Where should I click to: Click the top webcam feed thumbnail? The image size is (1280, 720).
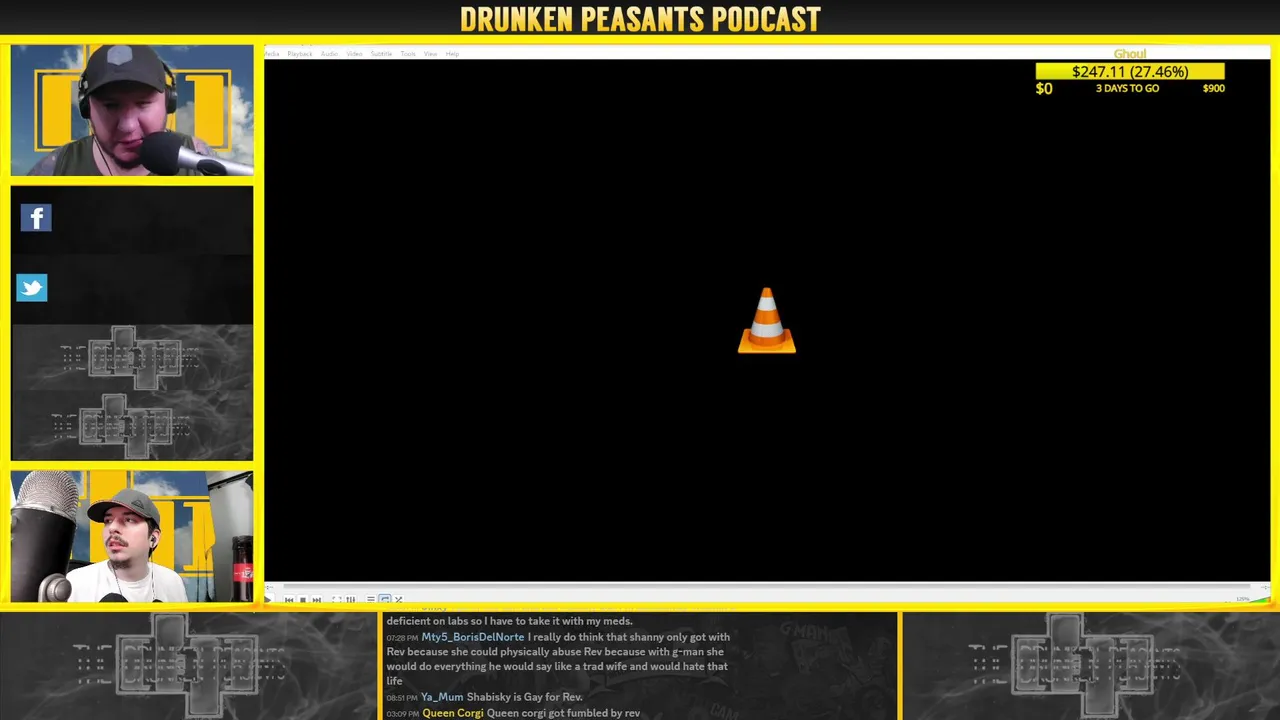pos(132,110)
